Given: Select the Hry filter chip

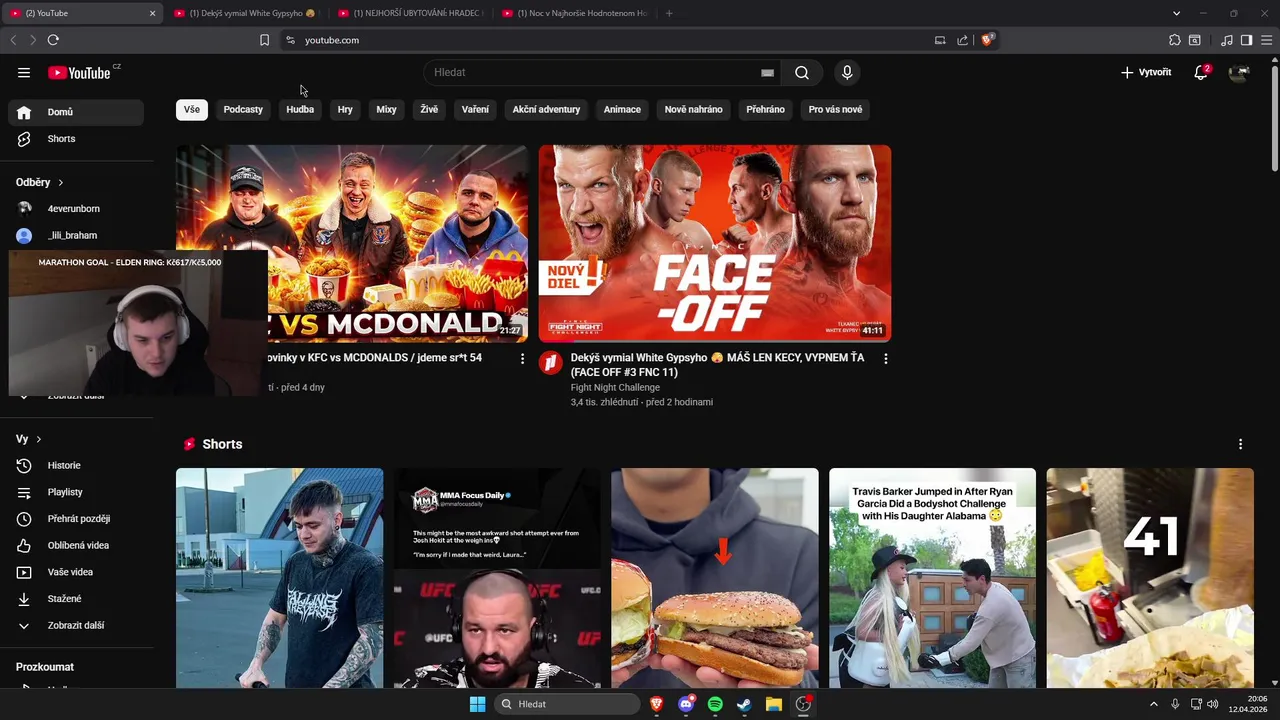Looking at the screenshot, I should click(345, 109).
